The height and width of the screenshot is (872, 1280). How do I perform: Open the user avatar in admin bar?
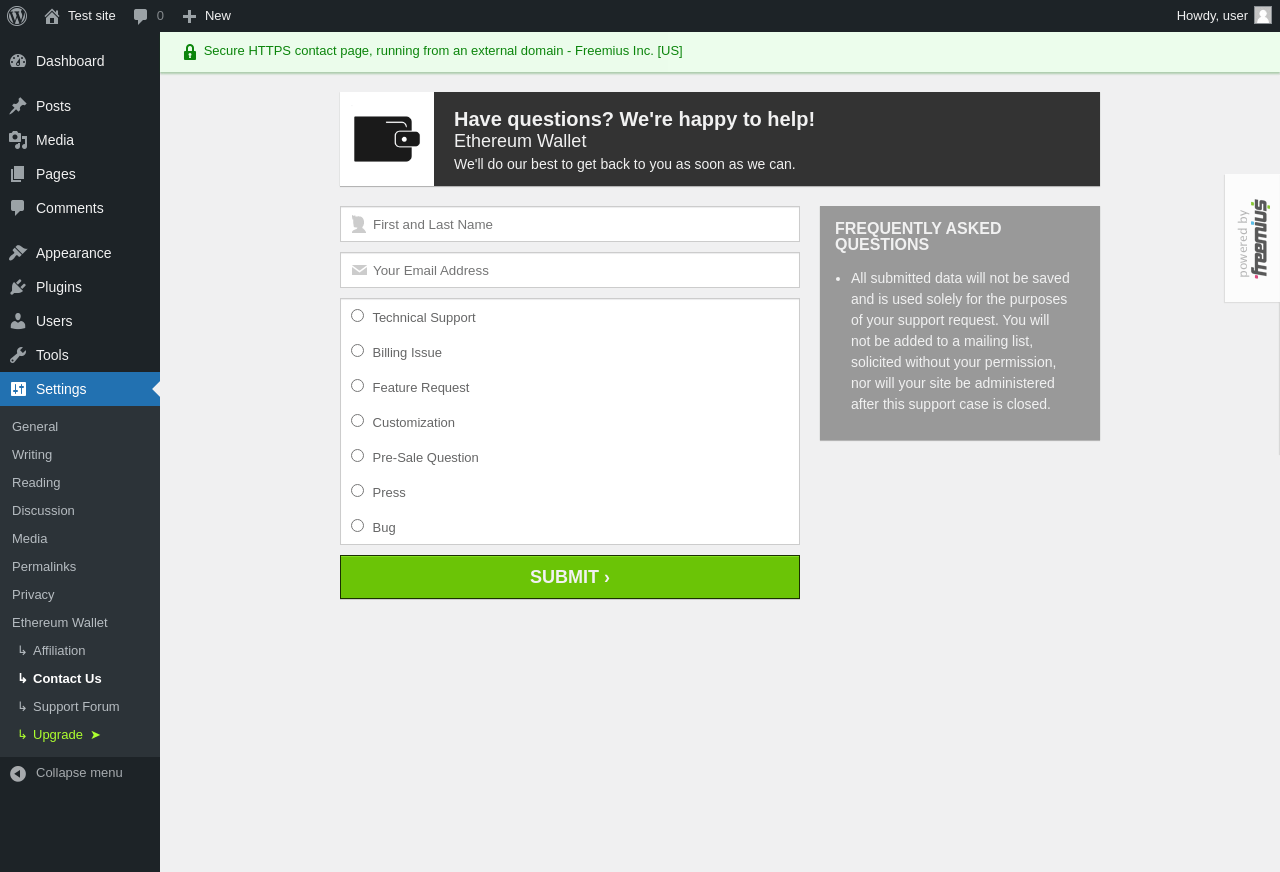[x=1263, y=15]
